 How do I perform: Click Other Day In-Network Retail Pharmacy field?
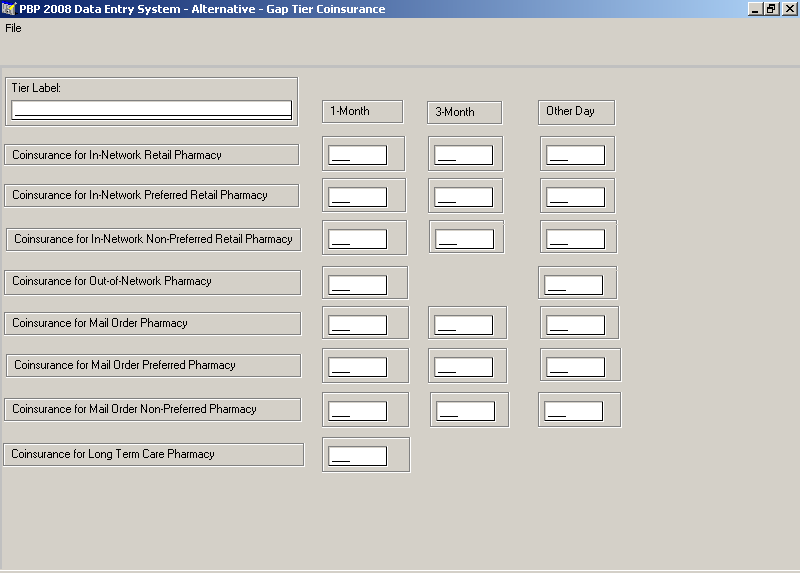575,155
